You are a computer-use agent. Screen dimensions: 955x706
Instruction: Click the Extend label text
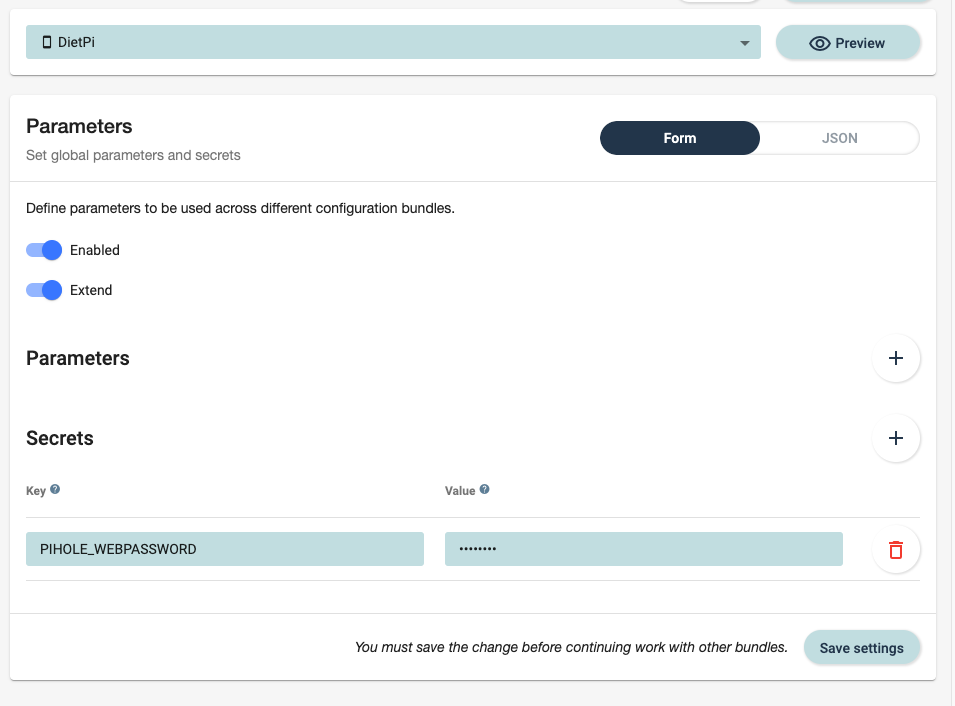91,290
